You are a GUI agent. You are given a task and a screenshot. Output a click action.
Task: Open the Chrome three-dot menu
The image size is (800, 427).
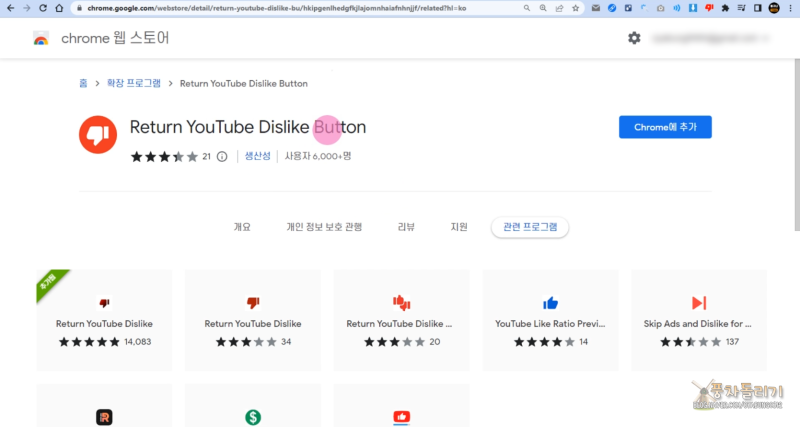click(x=790, y=8)
